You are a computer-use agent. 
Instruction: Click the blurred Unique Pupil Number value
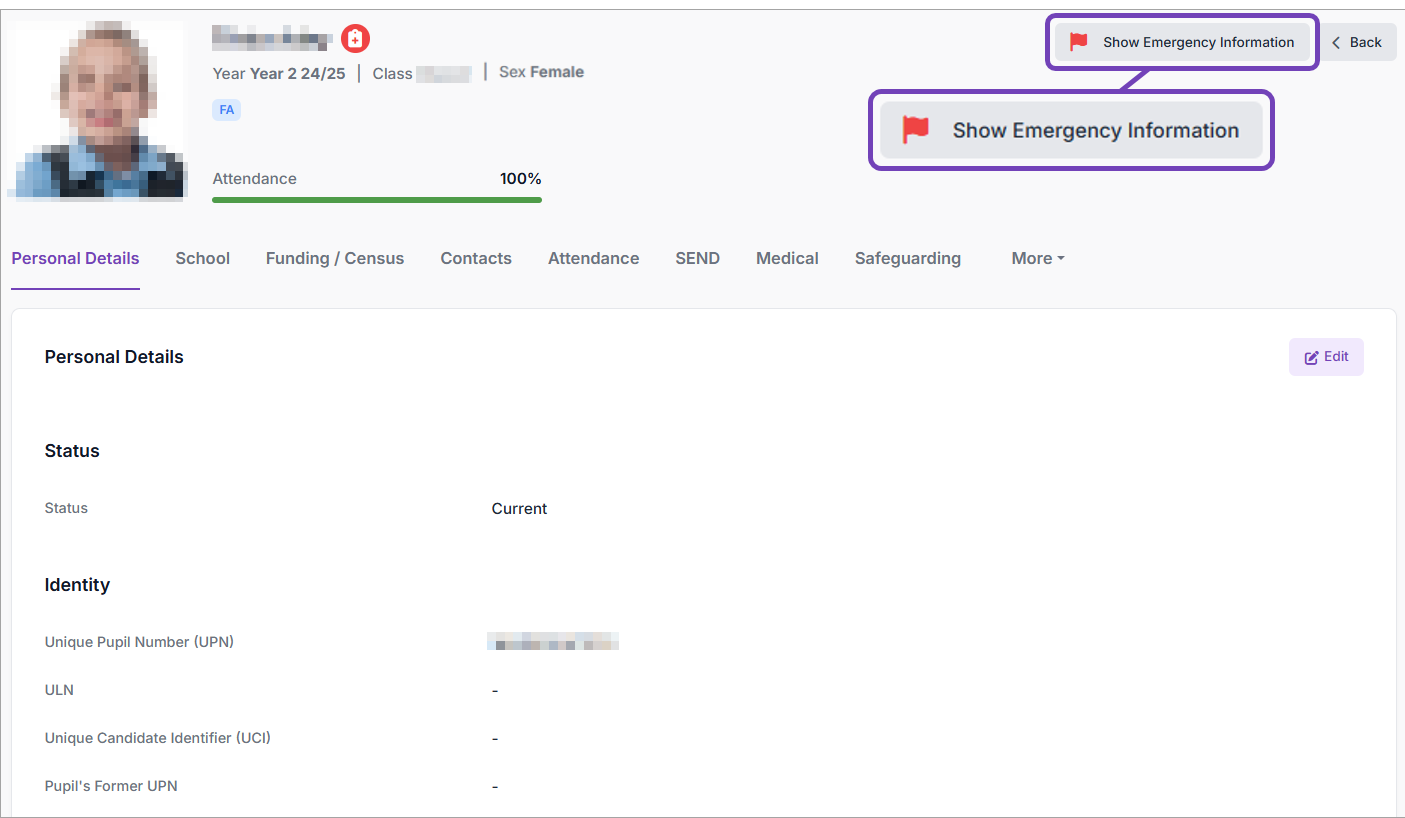pyautogui.click(x=553, y=642)
